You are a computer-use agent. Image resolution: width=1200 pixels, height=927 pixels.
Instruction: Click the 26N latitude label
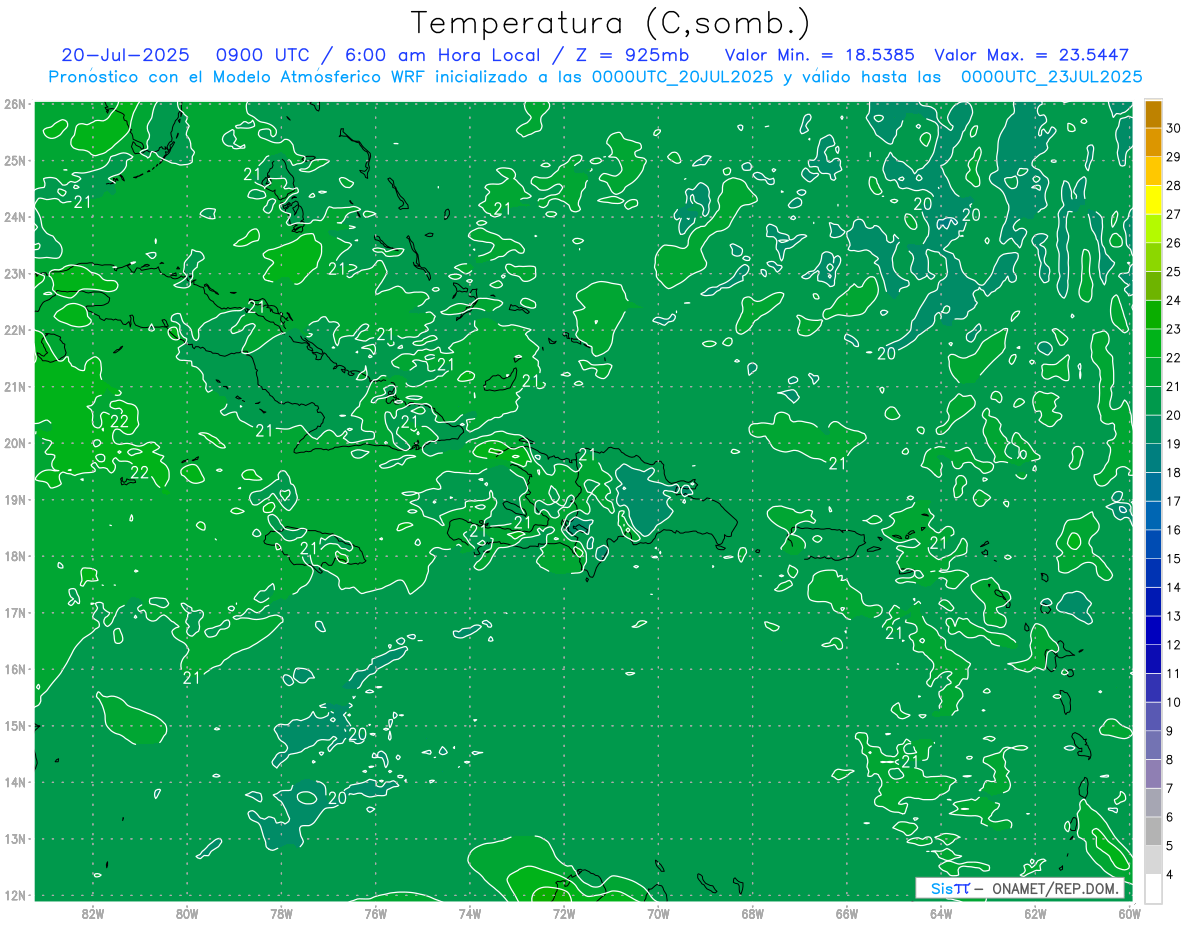pyautogui.click(x=14, y=104)
